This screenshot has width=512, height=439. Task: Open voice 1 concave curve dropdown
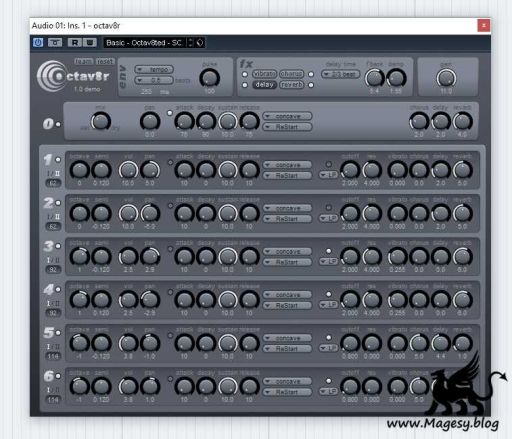[287, 165]
